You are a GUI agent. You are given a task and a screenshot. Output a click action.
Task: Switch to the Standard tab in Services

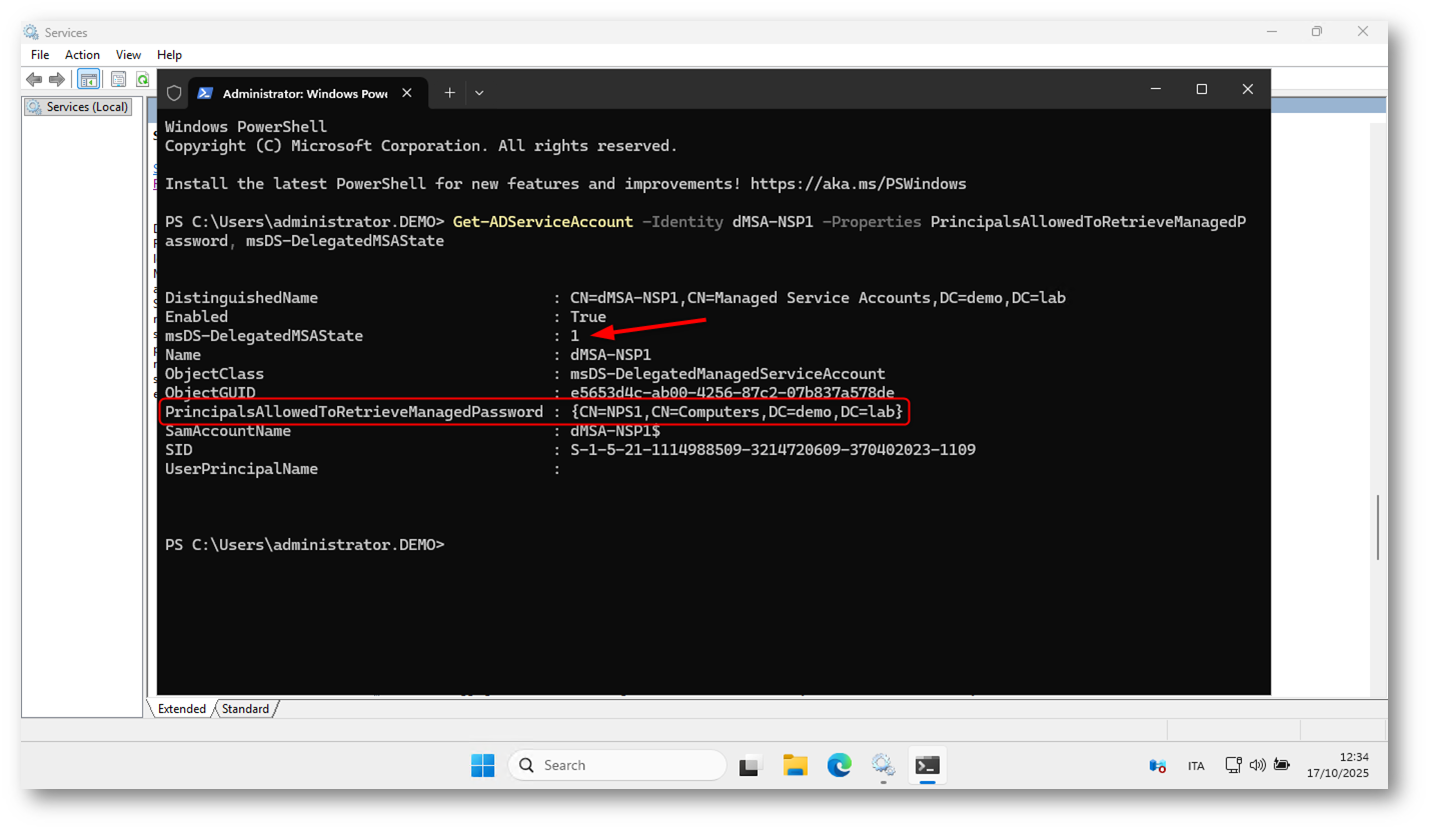coord(245,709)
